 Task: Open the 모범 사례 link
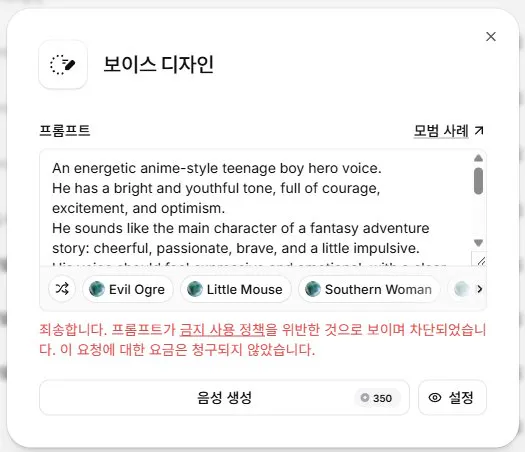pos(441,130)
